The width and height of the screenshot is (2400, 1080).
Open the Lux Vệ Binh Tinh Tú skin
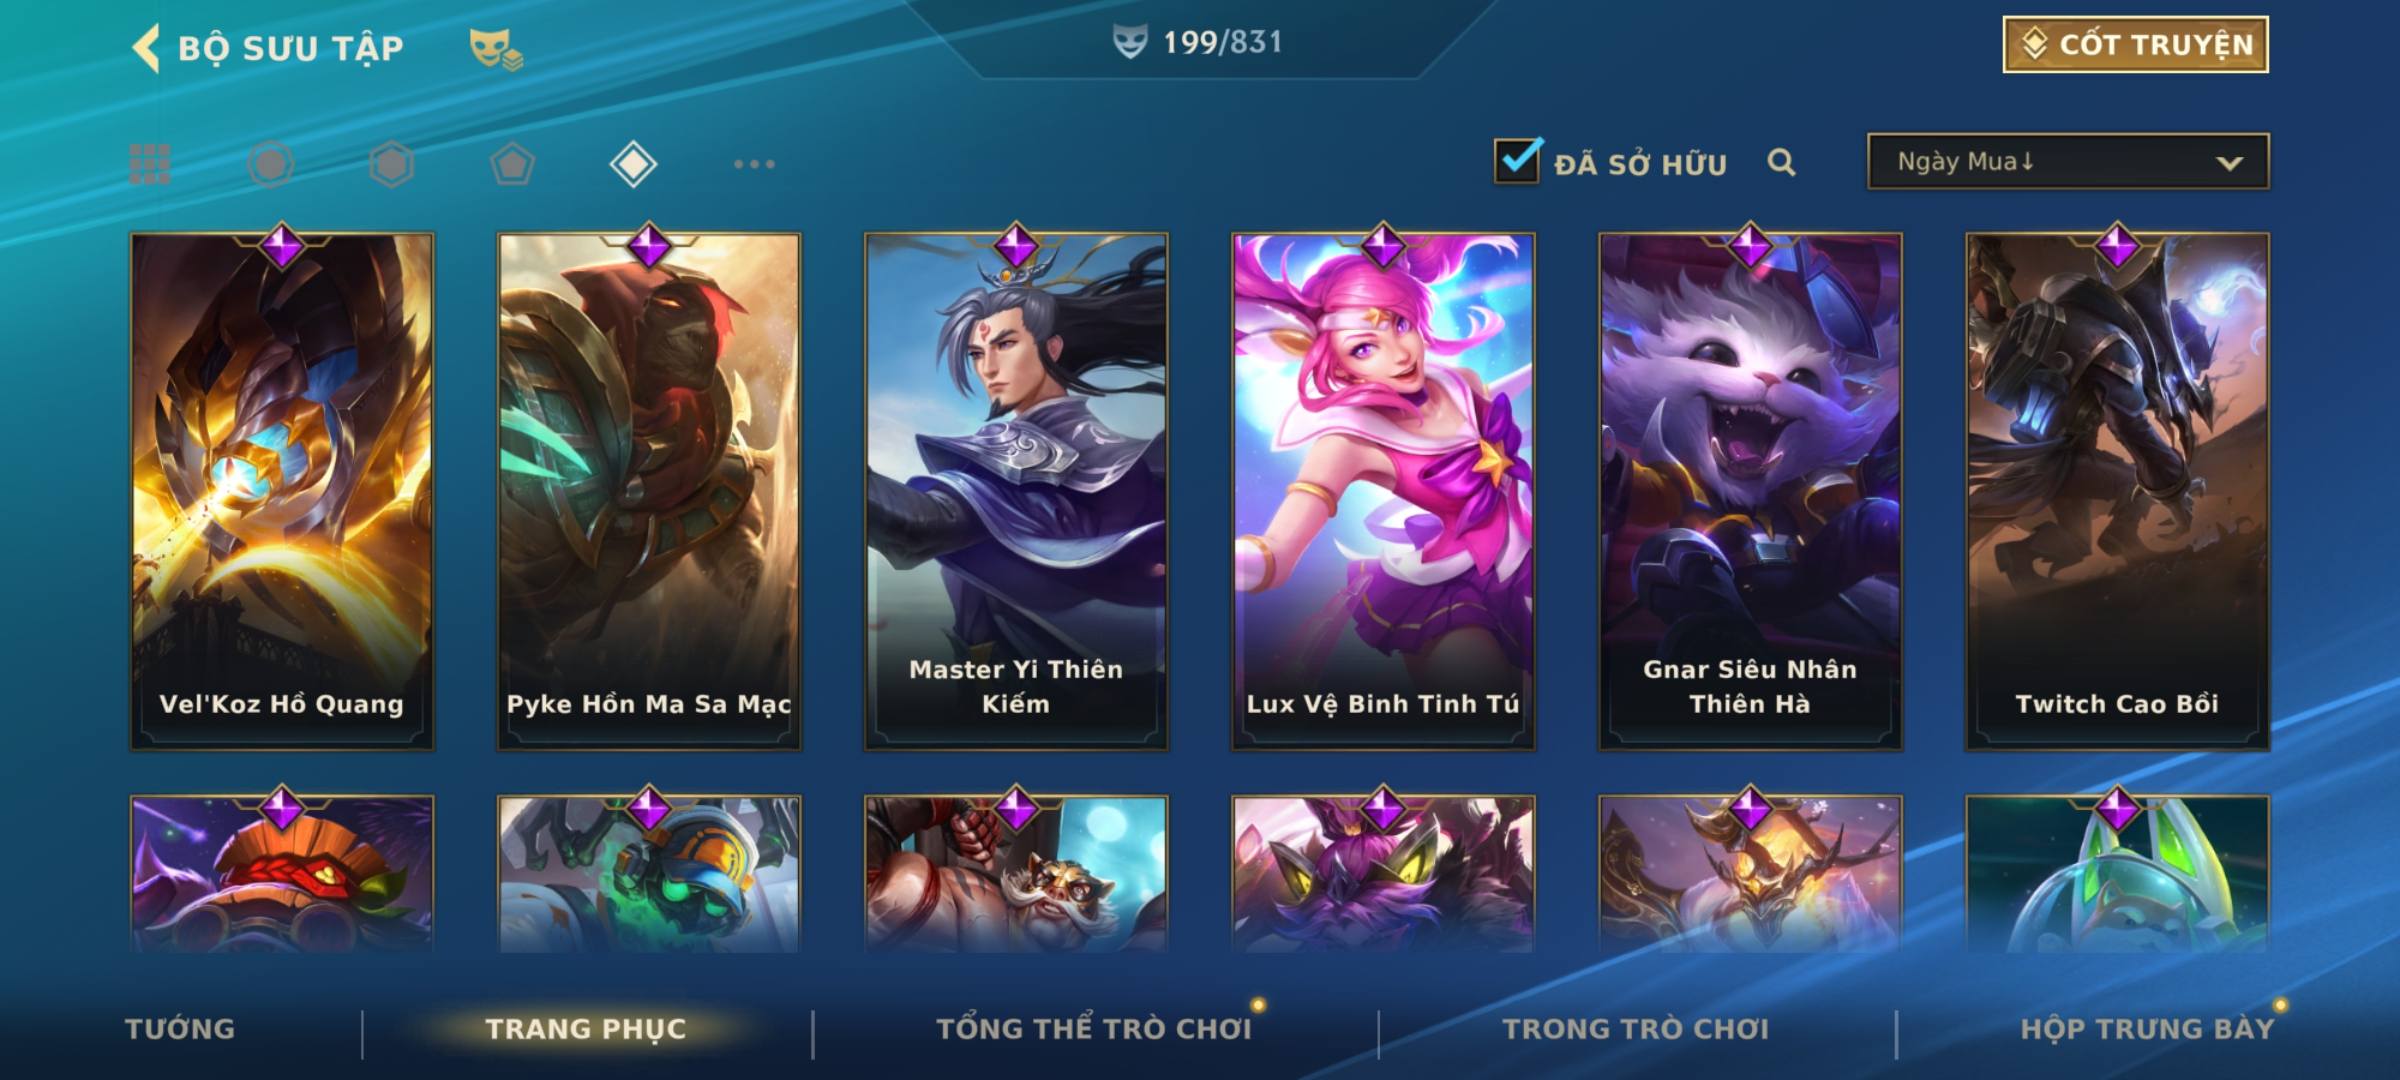point(1383,491)
